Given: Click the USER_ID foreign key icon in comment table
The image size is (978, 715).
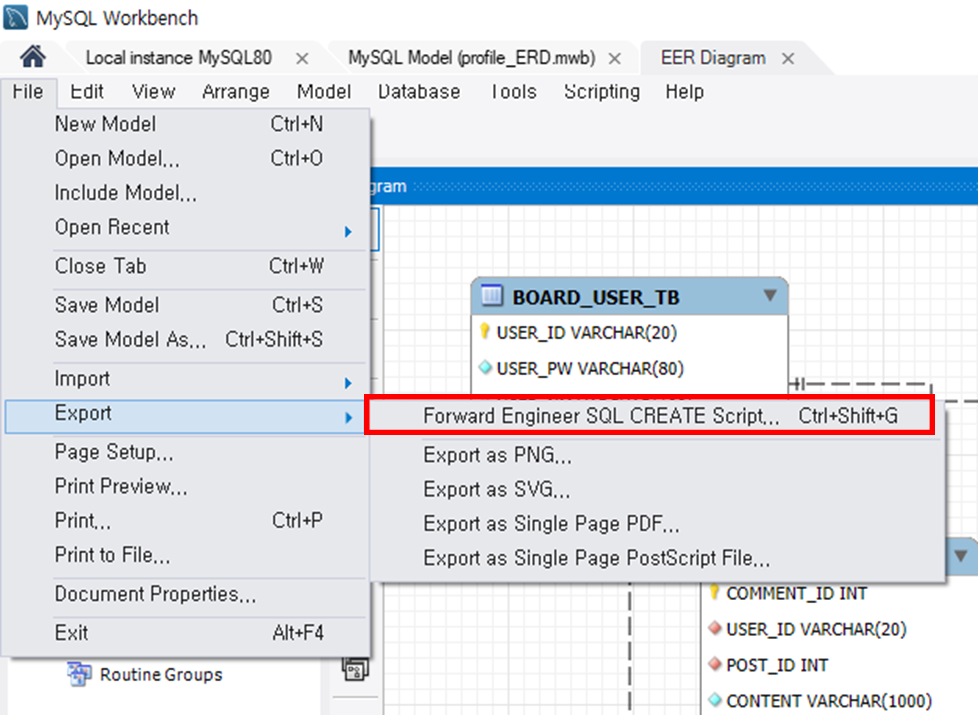Looking at the screenshot, I should pos(715,628).
